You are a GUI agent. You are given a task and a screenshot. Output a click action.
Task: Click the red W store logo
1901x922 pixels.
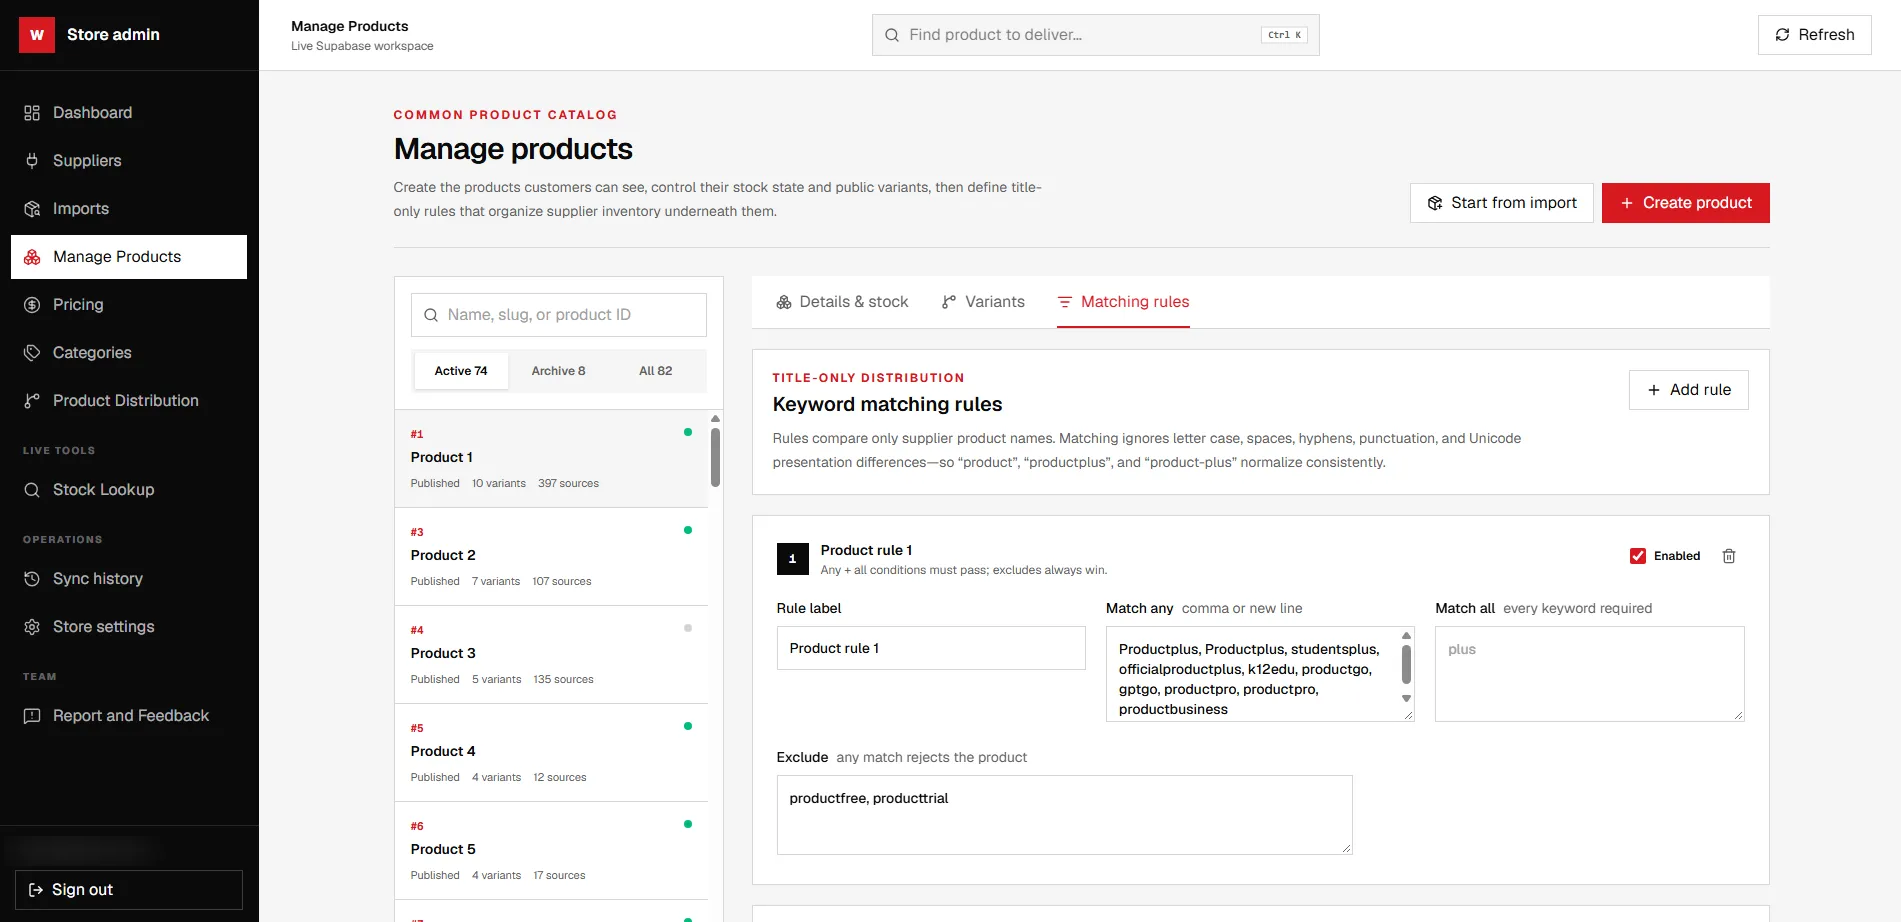point(37,35)
